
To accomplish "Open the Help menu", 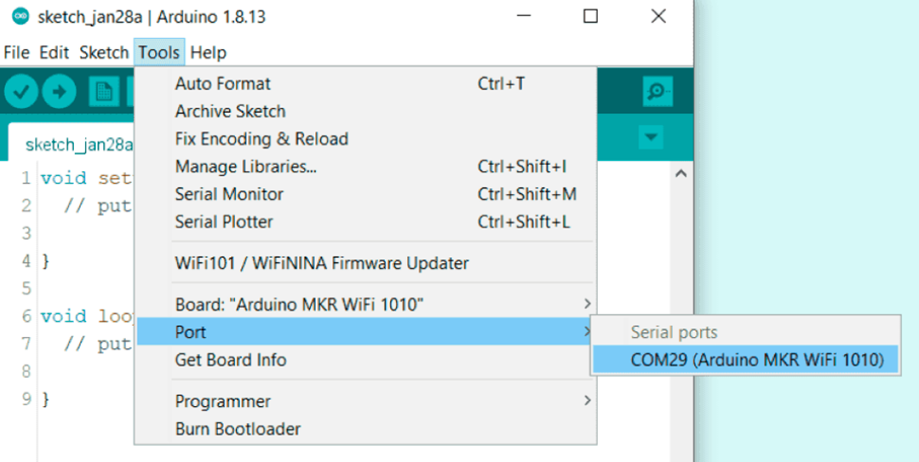I will (208, 52).
